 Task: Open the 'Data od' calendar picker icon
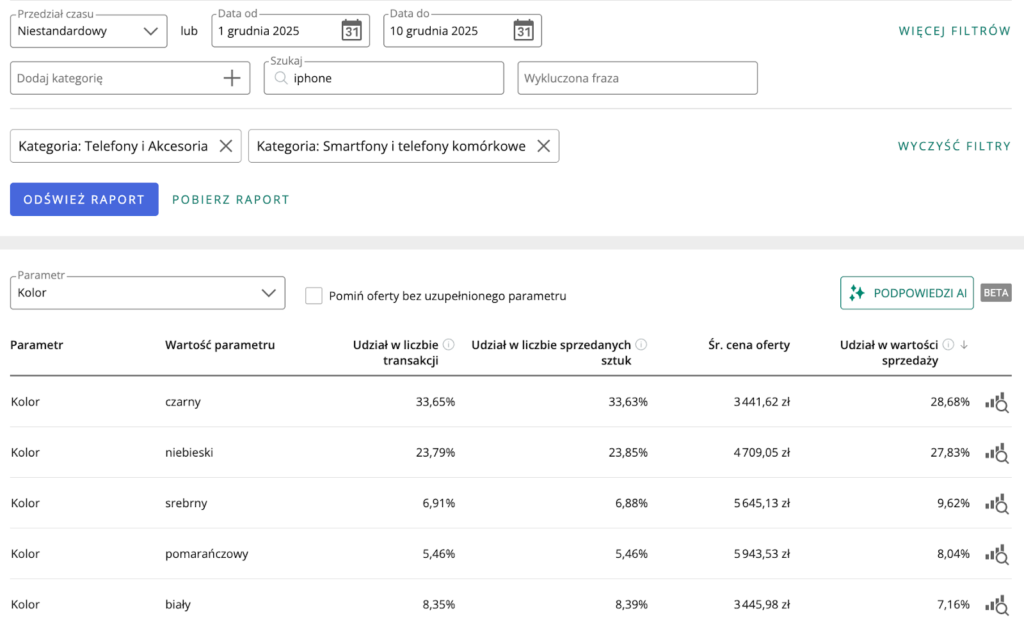coord(351,31)
